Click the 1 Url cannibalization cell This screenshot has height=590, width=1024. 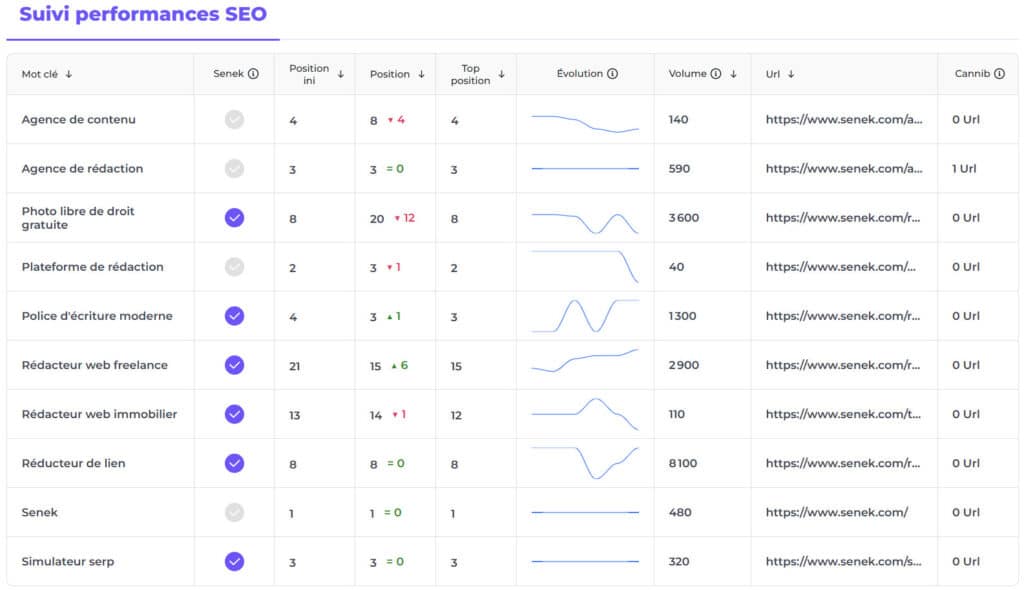pos(964,169)
